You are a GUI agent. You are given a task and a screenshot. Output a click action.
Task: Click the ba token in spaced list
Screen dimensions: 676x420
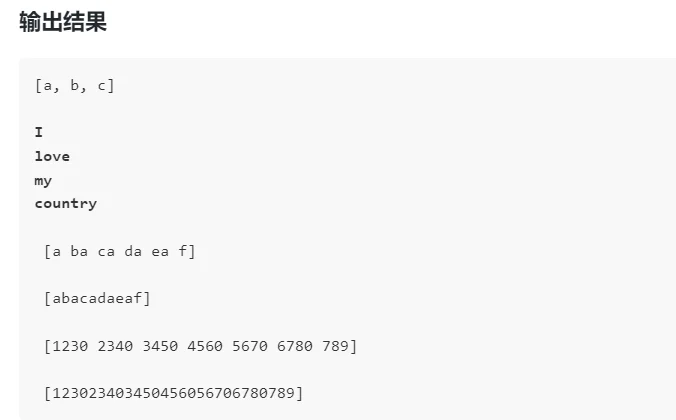(79, 251)
